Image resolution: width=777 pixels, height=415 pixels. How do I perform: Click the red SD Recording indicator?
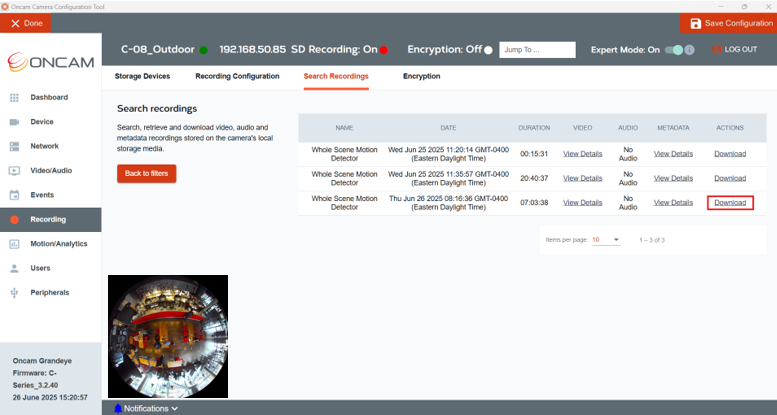(384, 50)
